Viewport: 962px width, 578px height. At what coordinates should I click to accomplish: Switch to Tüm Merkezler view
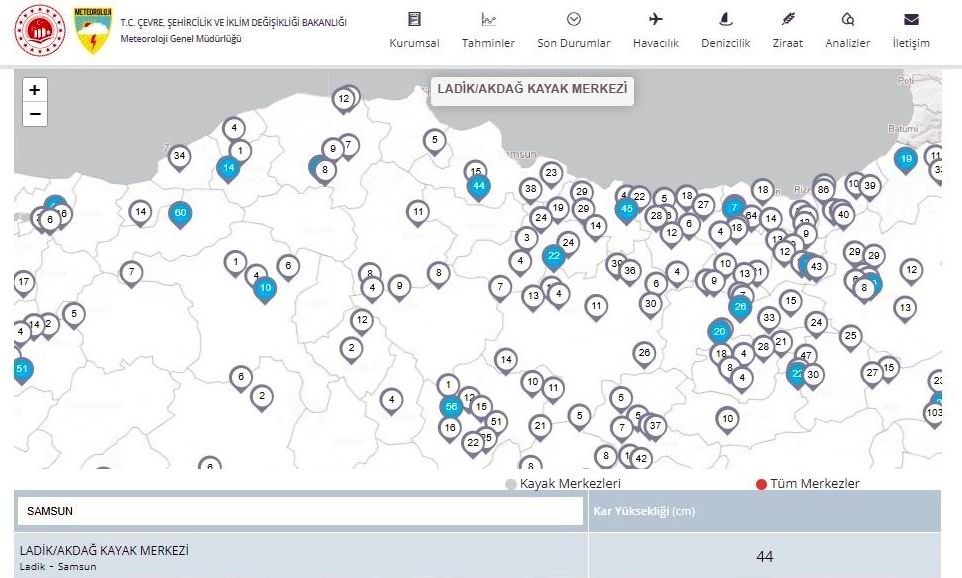point(808,484)
